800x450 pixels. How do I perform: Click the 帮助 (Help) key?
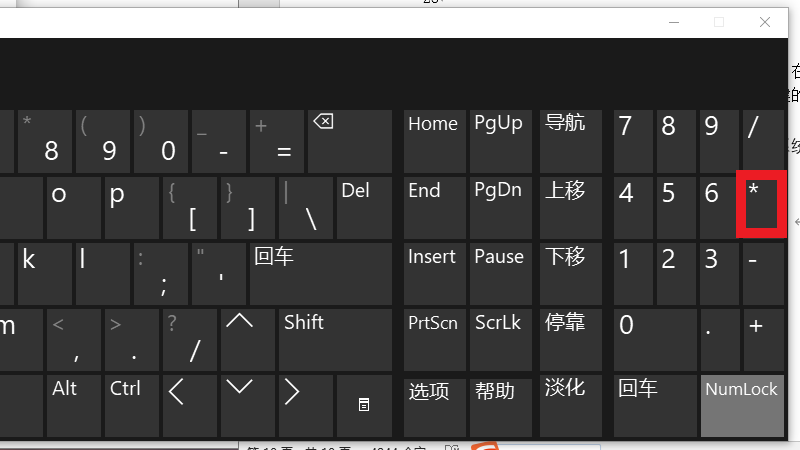[502, 405]
